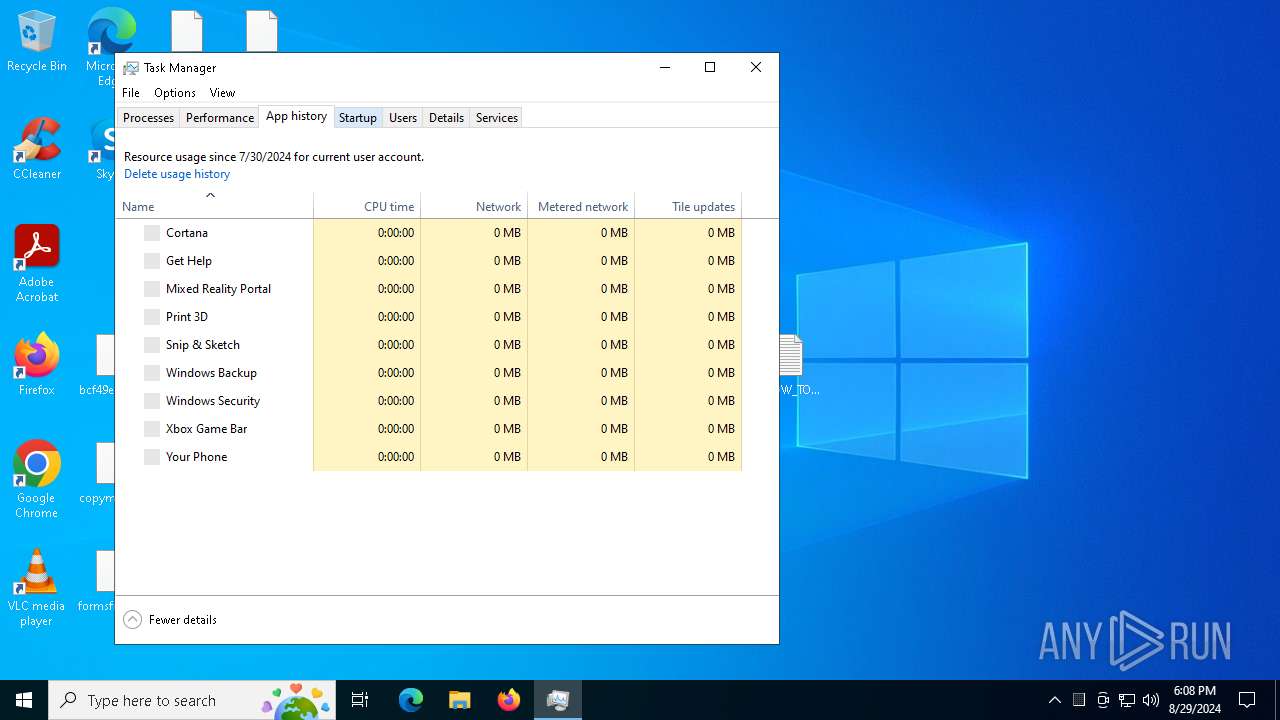The height and width of the screenshot is (720, 1280).
Task: Switch to the Performance tab
Action: [220, 118]
